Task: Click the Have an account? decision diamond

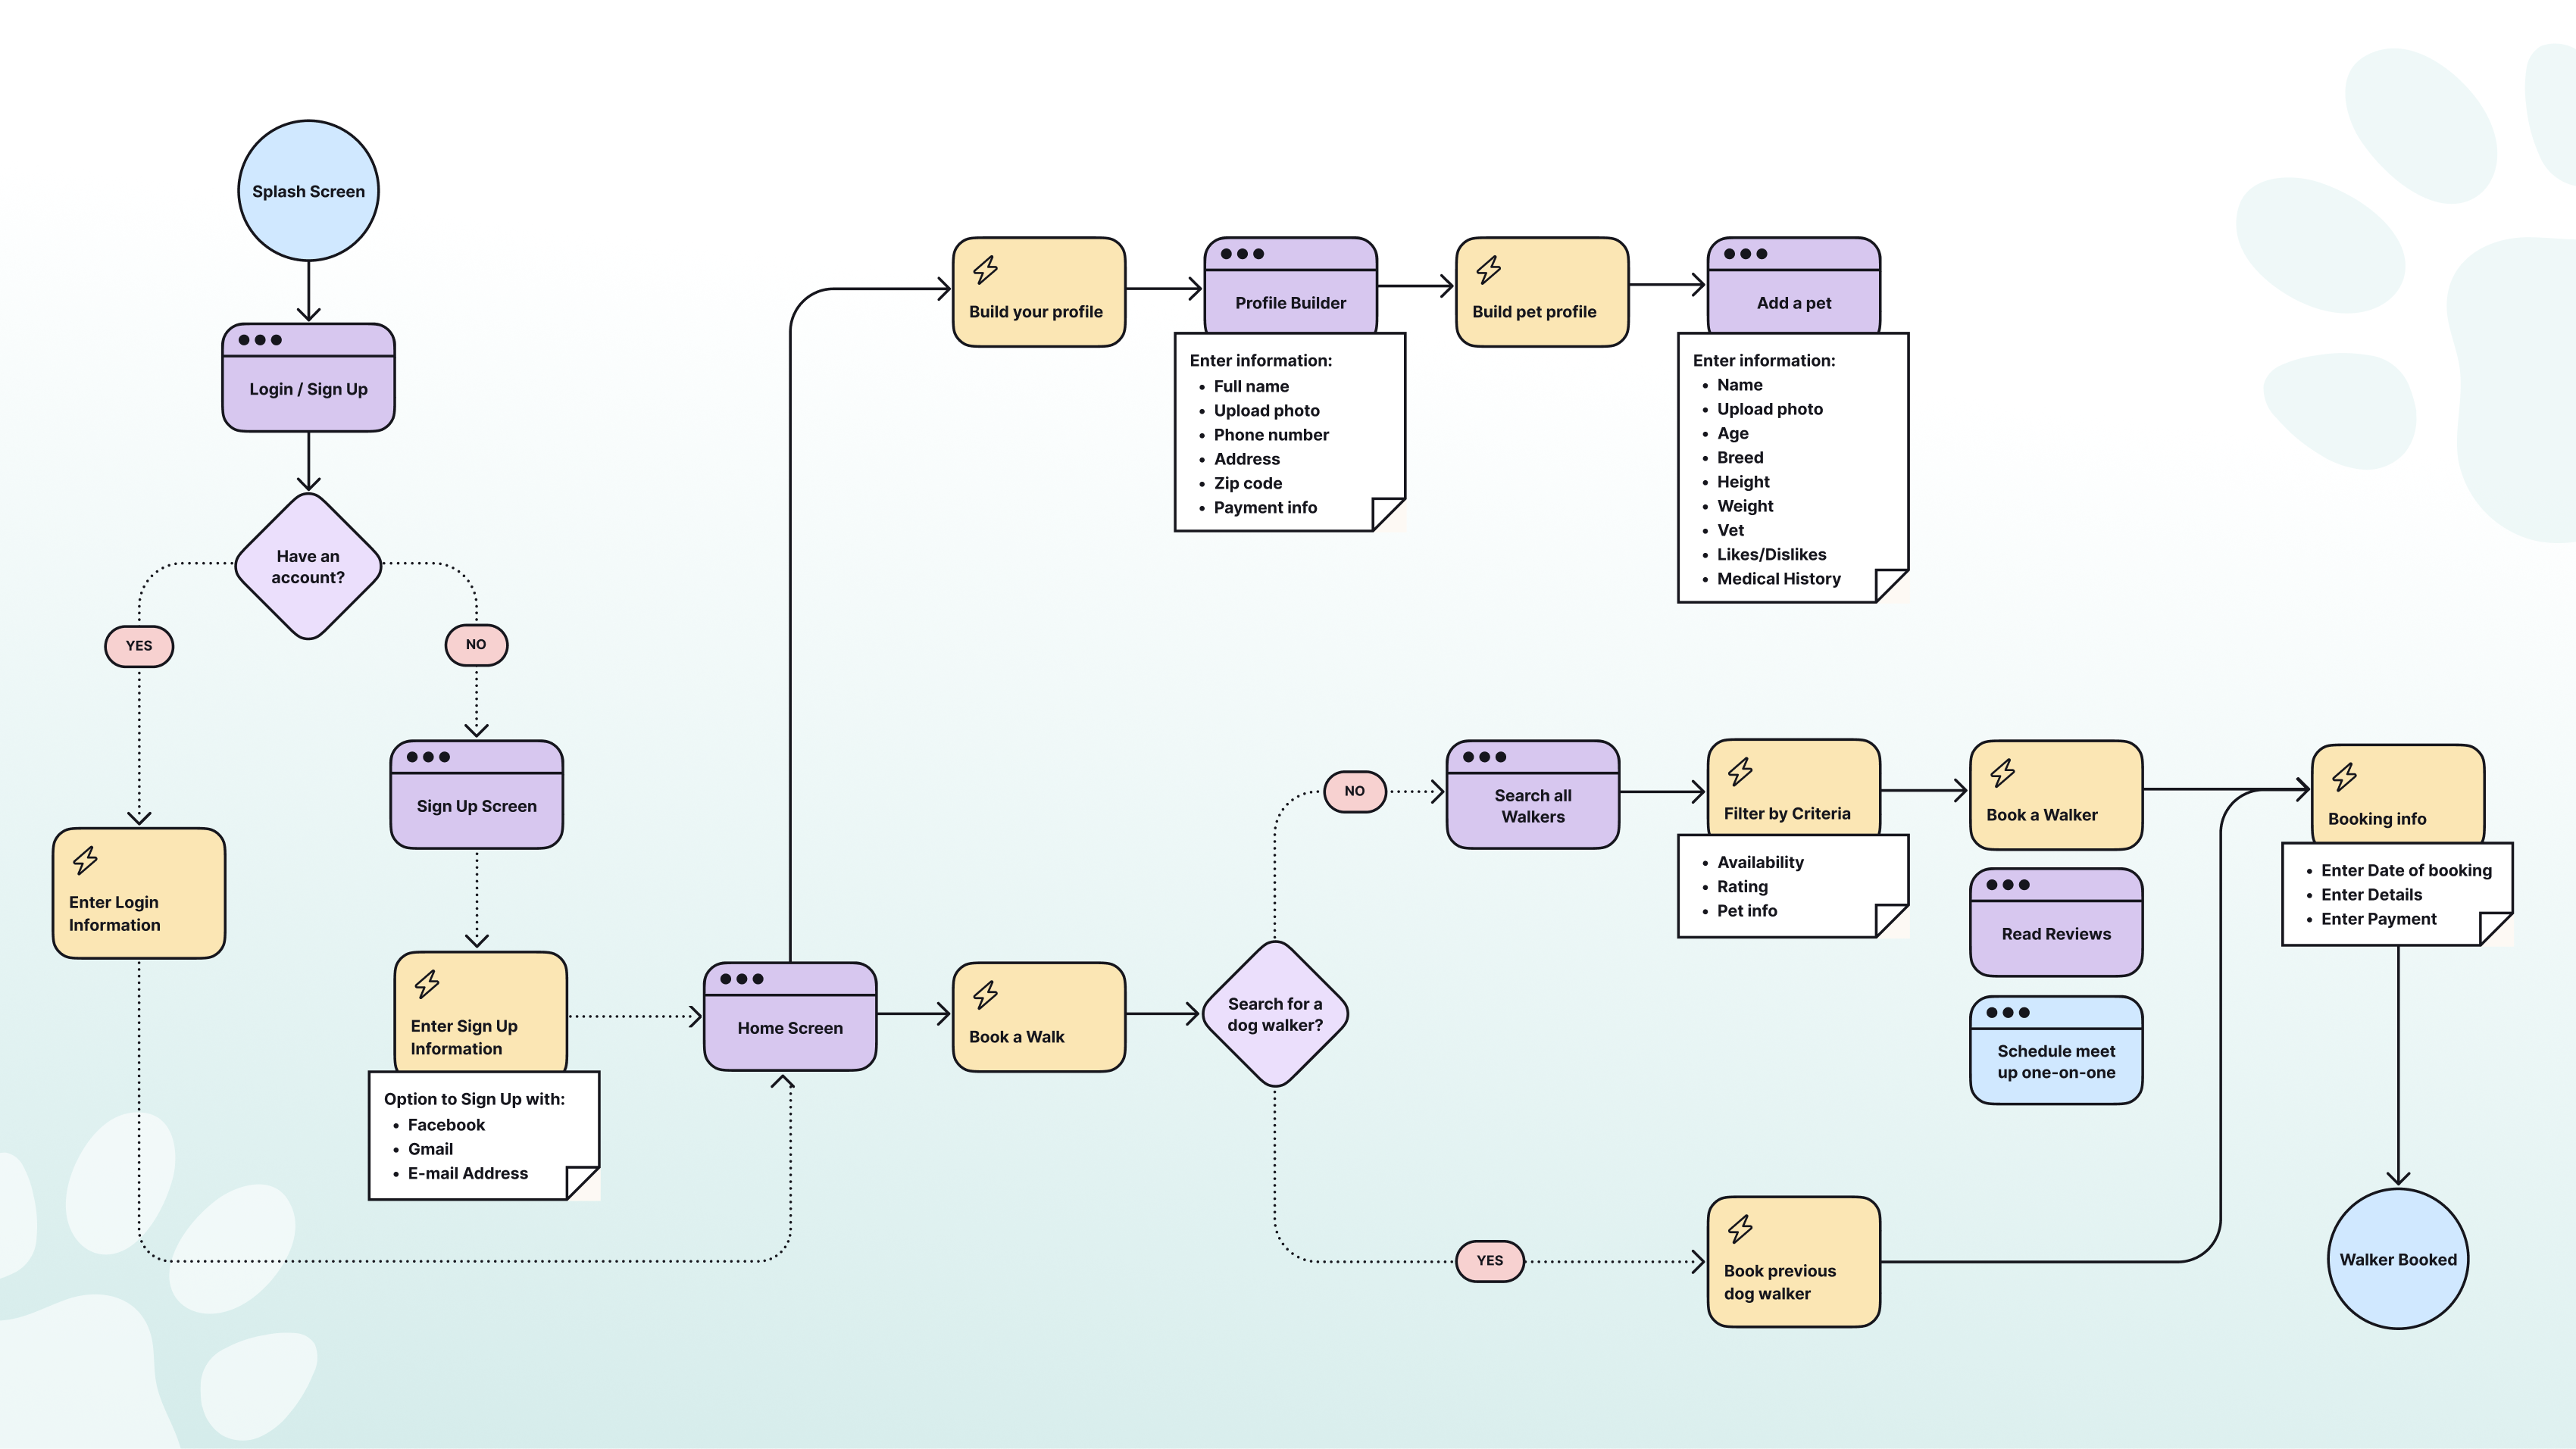Action: [x=308, y=566]
